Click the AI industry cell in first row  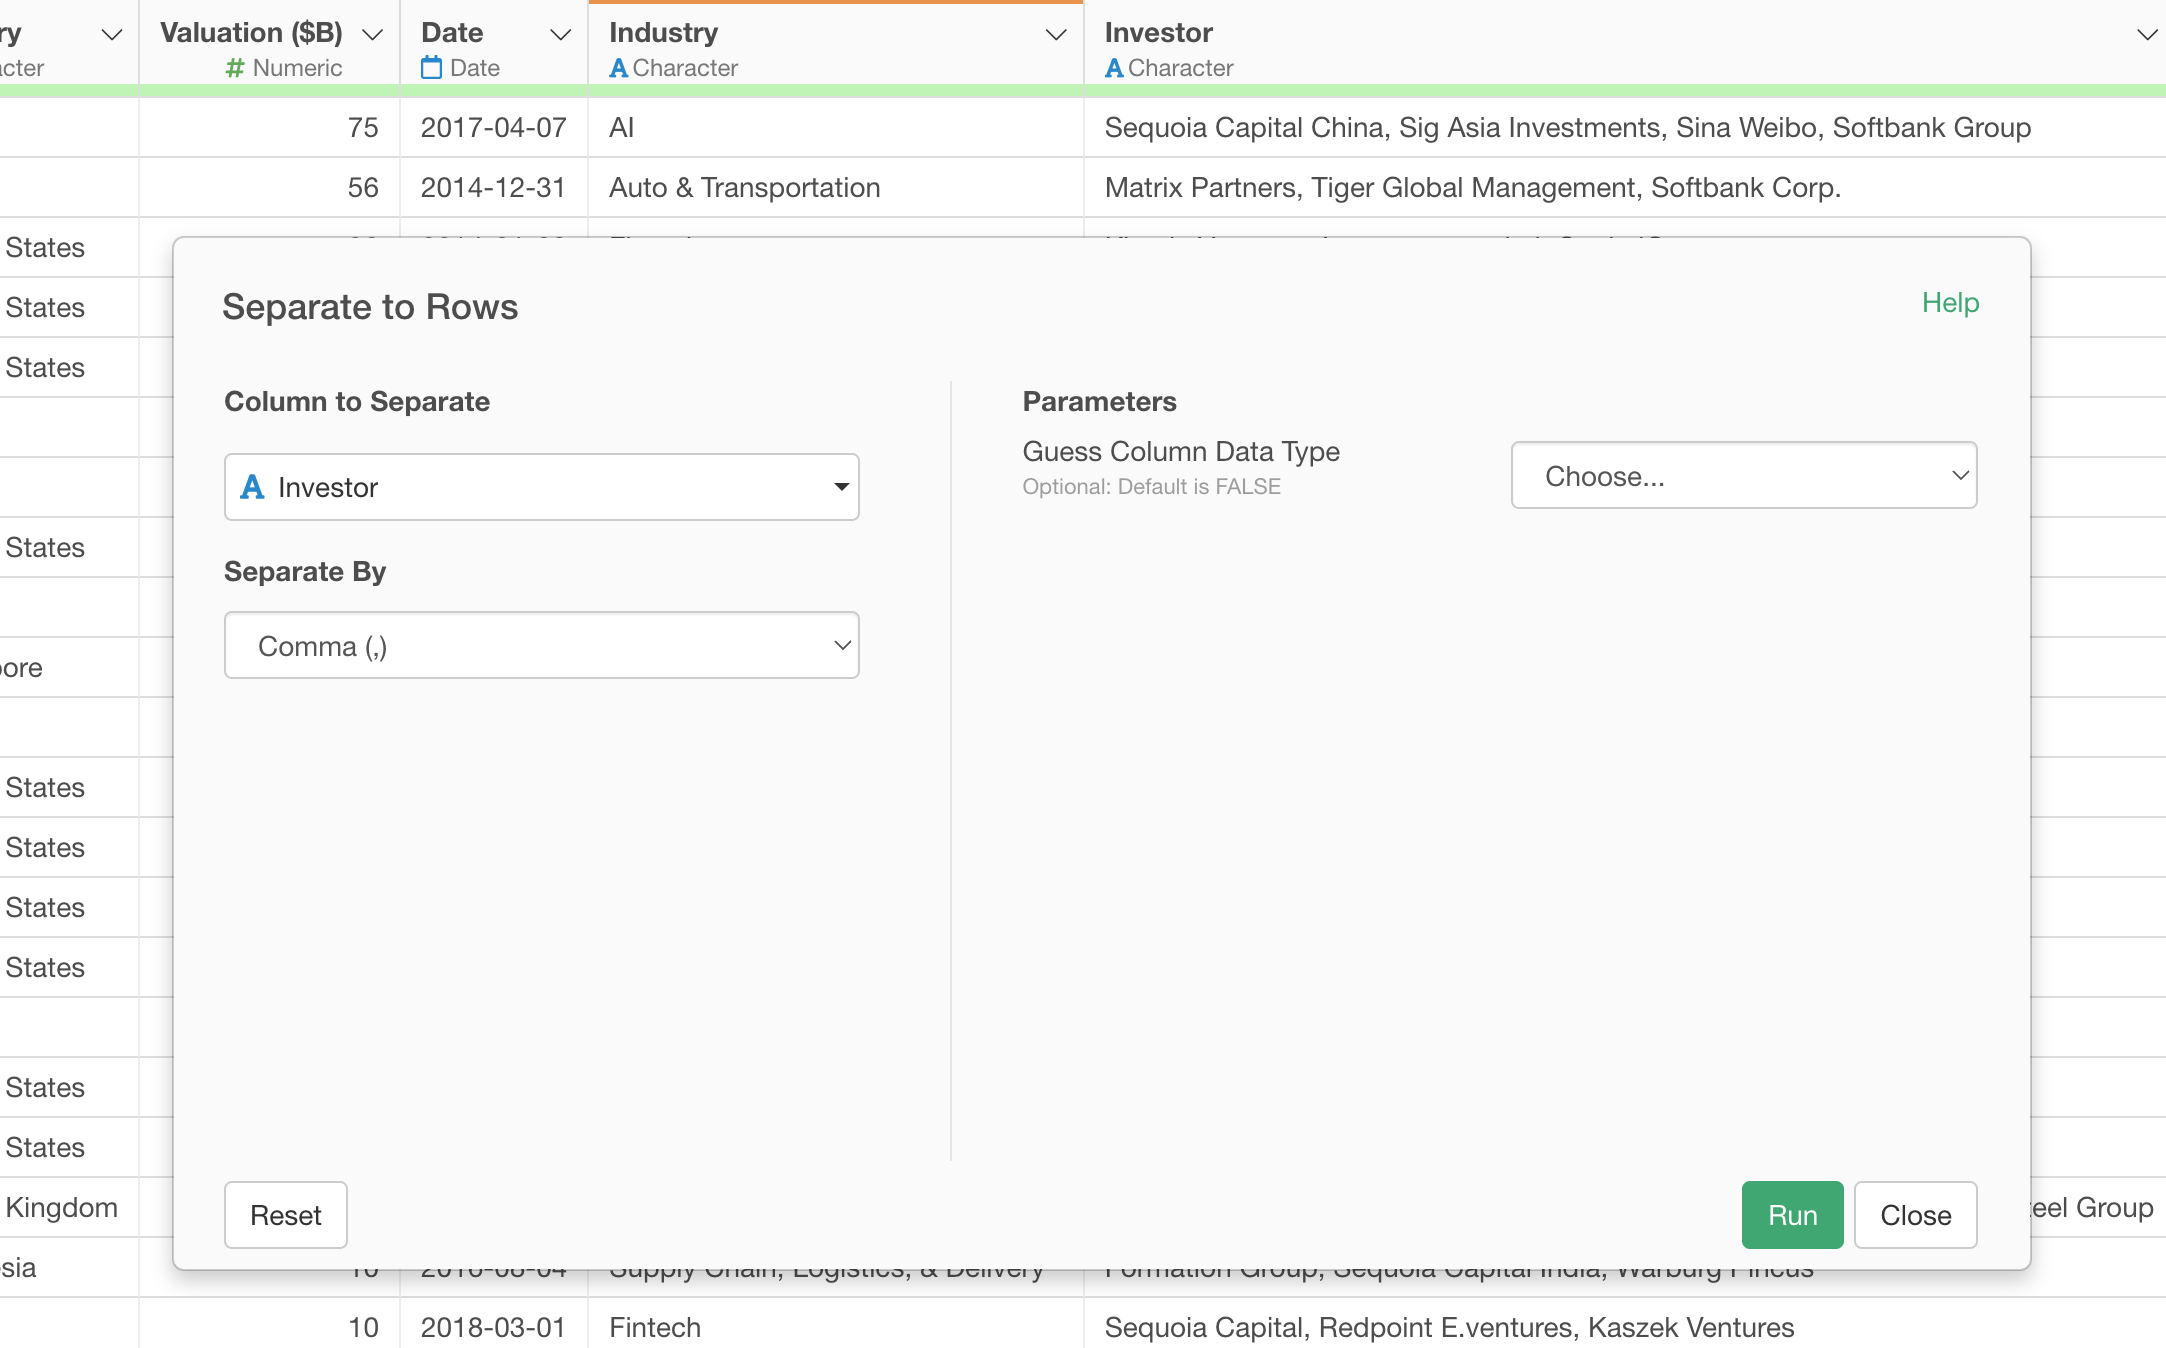click(622, 128)
